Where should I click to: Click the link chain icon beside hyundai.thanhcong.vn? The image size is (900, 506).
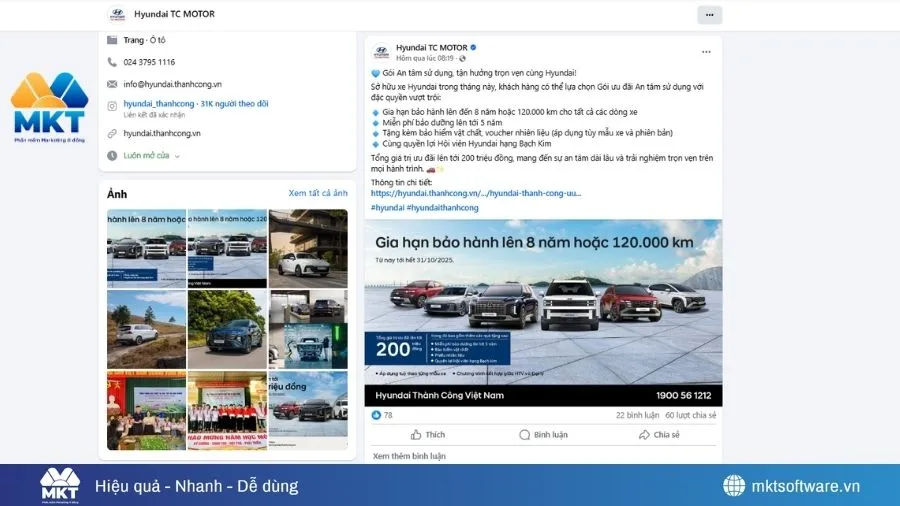click(112, 133)
